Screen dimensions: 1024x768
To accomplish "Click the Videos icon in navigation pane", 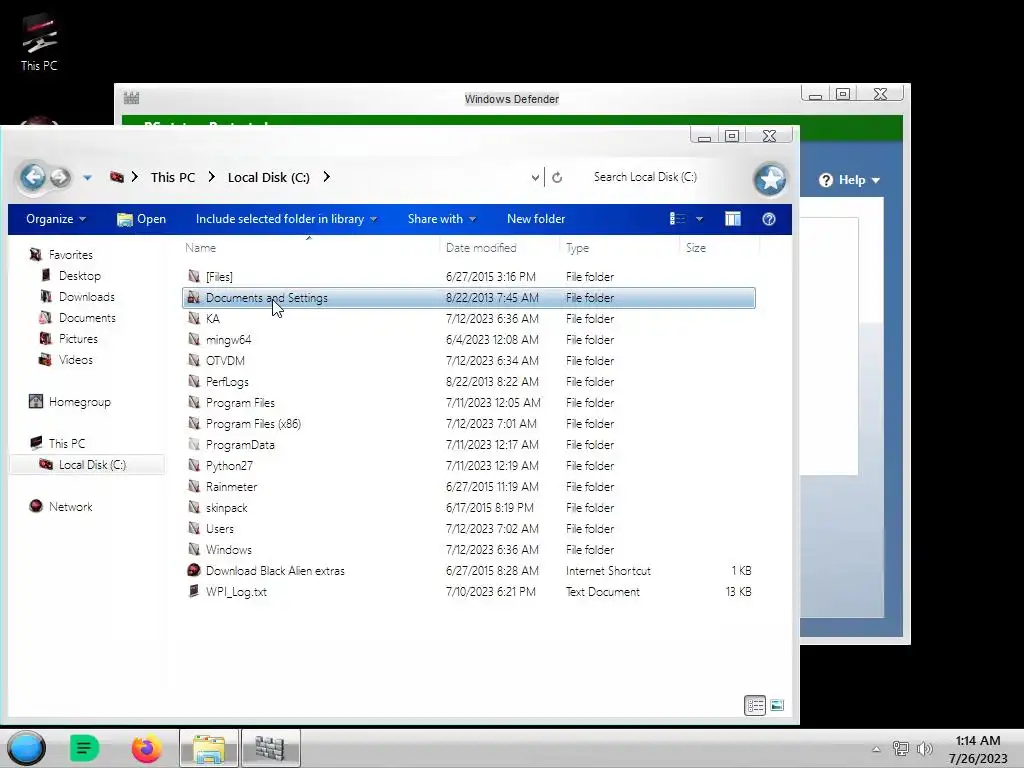I will (45, 359).
